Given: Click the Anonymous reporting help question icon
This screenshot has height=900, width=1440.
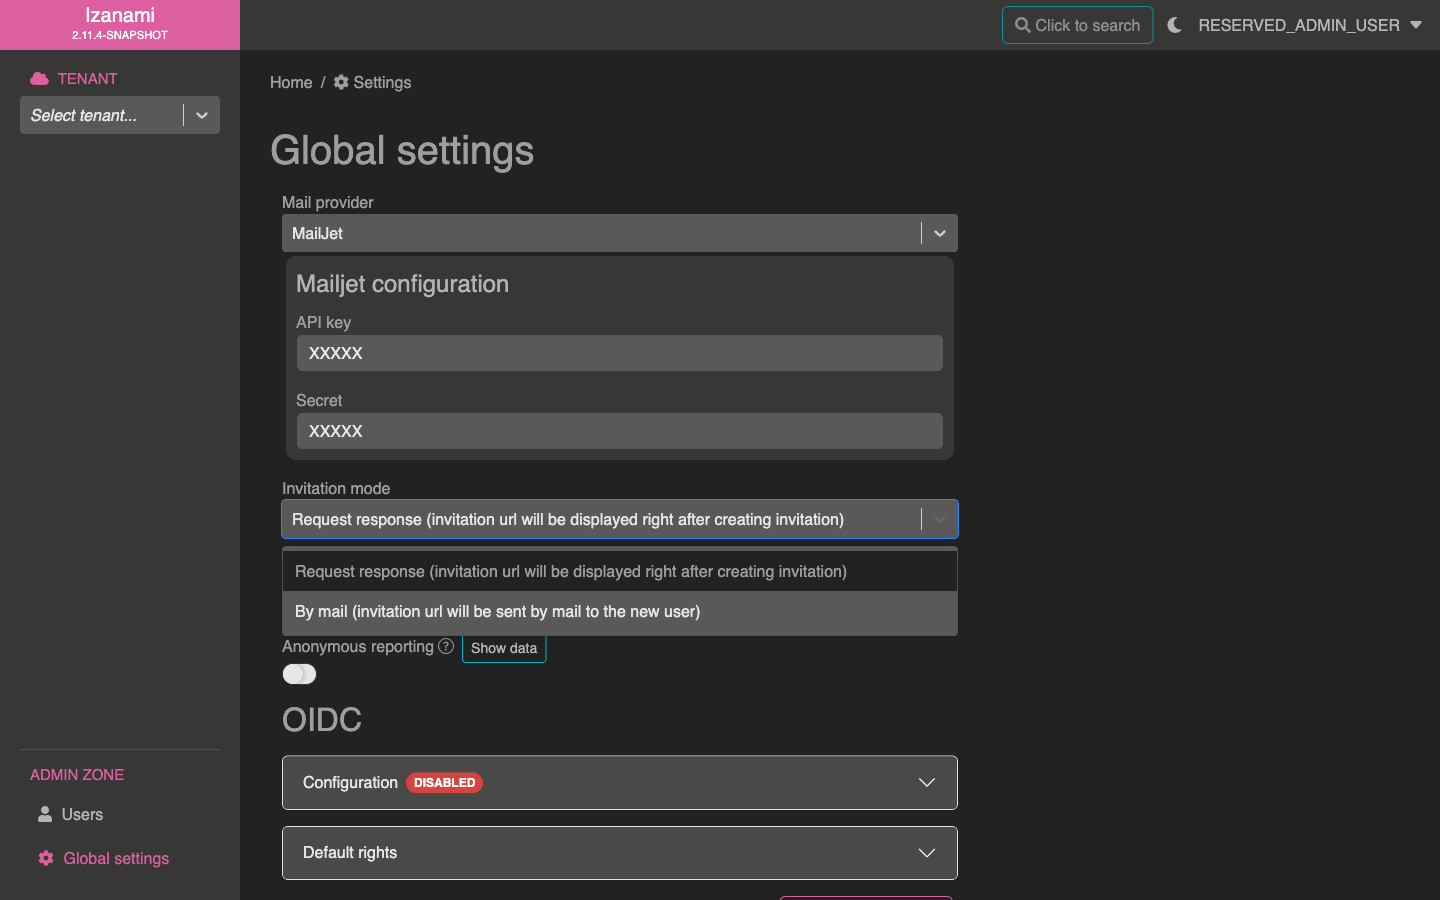Looking at the screenshot, I should tap(446, 646).
